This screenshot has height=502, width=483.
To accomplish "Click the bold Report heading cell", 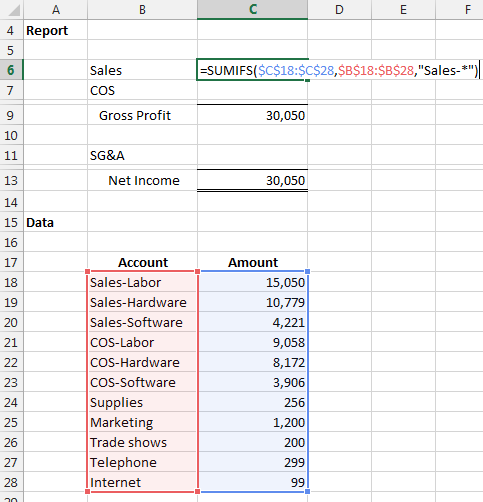I will click(x=56, y=30).
